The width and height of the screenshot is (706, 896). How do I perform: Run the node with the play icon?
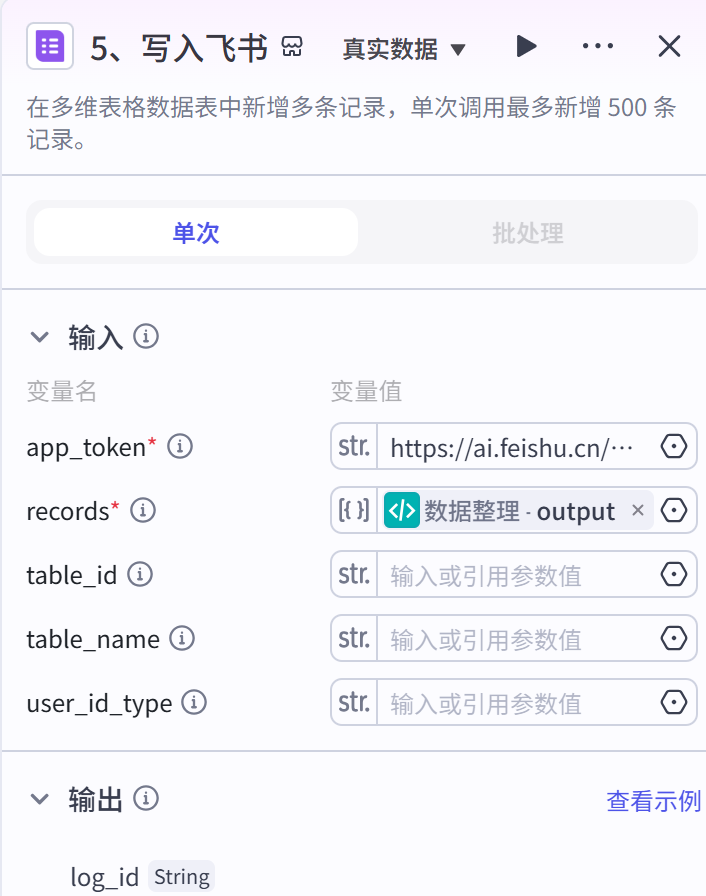click(526, 46)
